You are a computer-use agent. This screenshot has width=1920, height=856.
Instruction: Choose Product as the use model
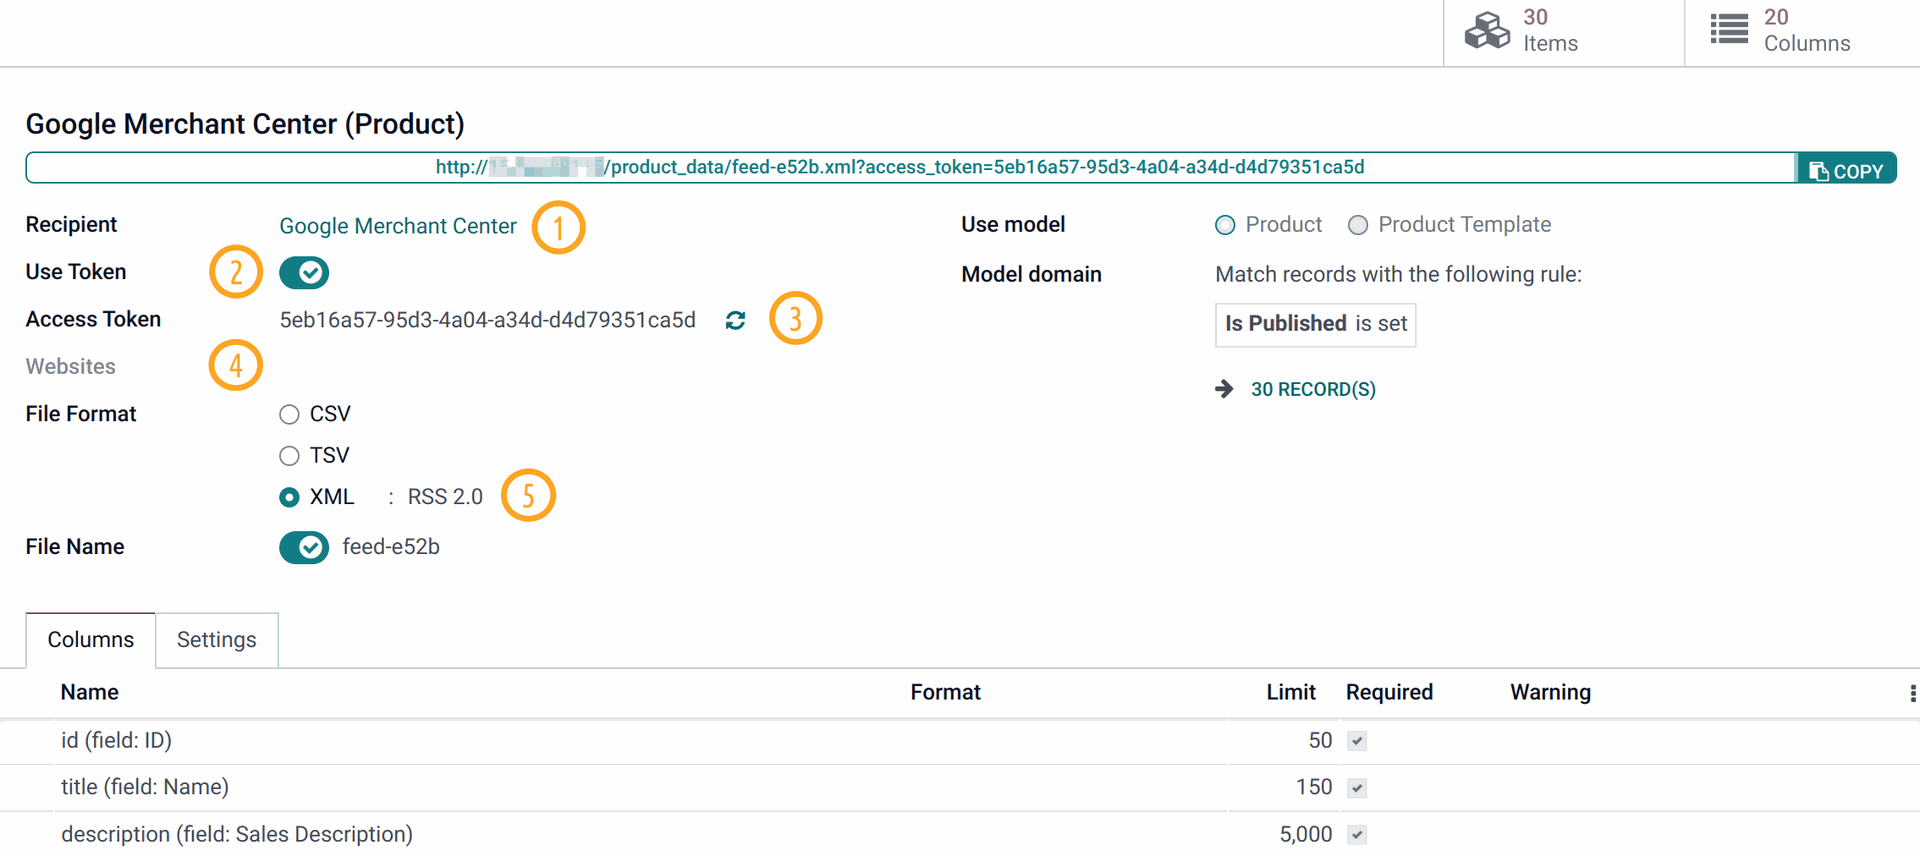[x=1225, y=225]
